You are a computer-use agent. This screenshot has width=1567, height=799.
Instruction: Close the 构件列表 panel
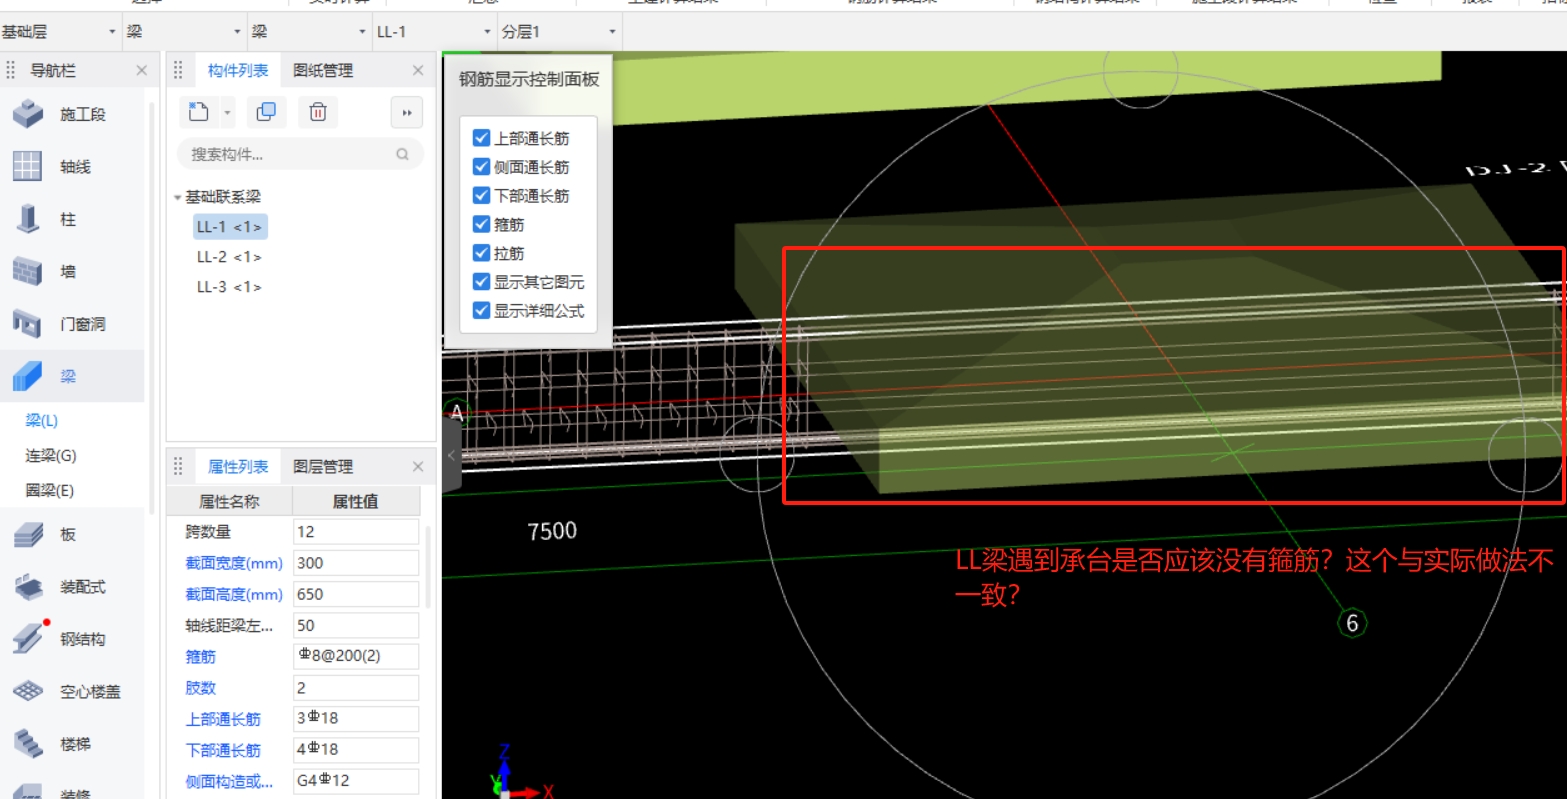click(418, 70)
